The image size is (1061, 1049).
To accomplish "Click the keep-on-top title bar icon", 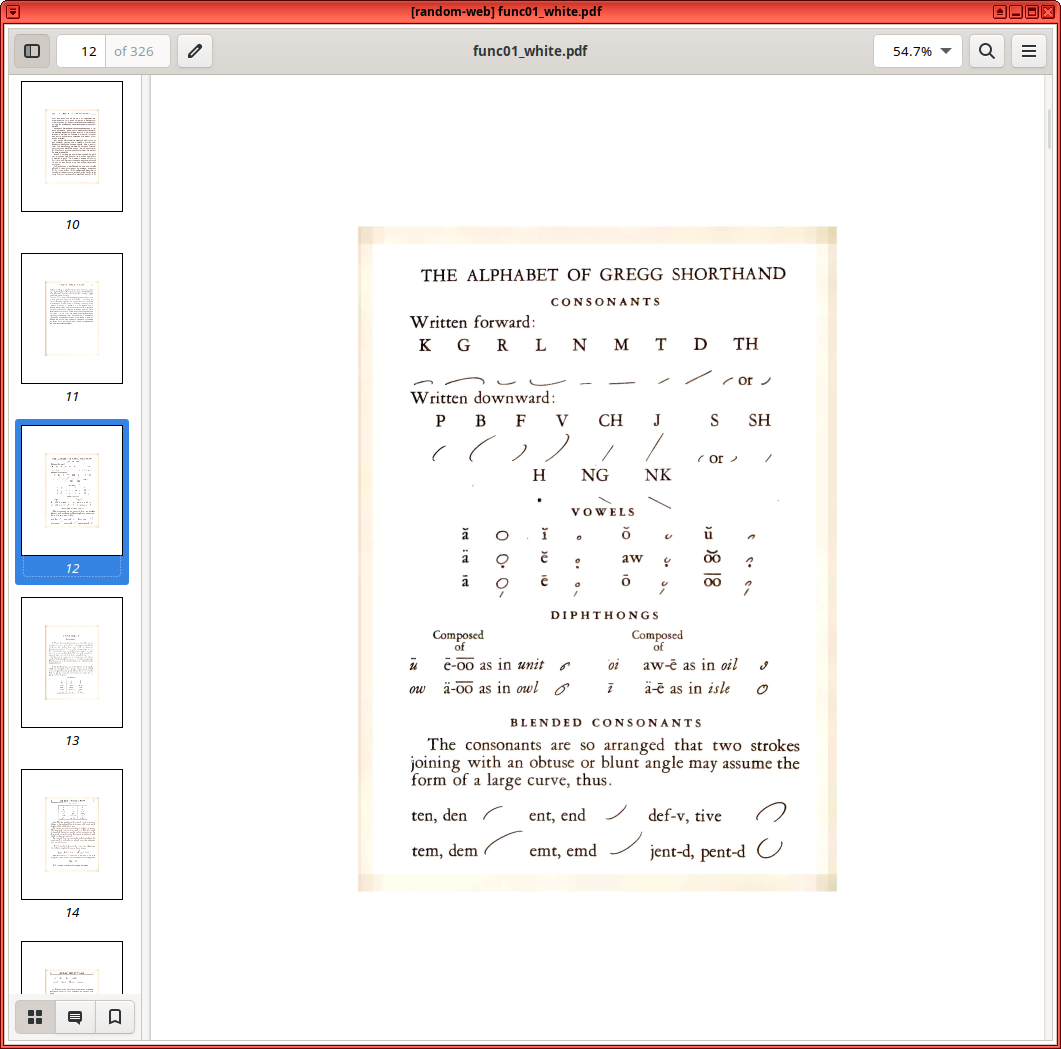I will [1000, 12].
